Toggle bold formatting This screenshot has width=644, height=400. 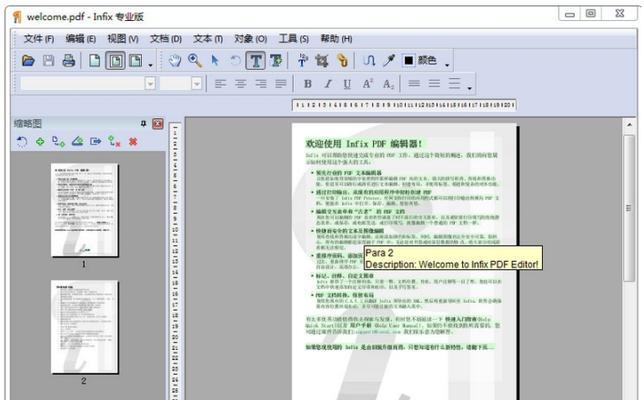coord(308,84)
